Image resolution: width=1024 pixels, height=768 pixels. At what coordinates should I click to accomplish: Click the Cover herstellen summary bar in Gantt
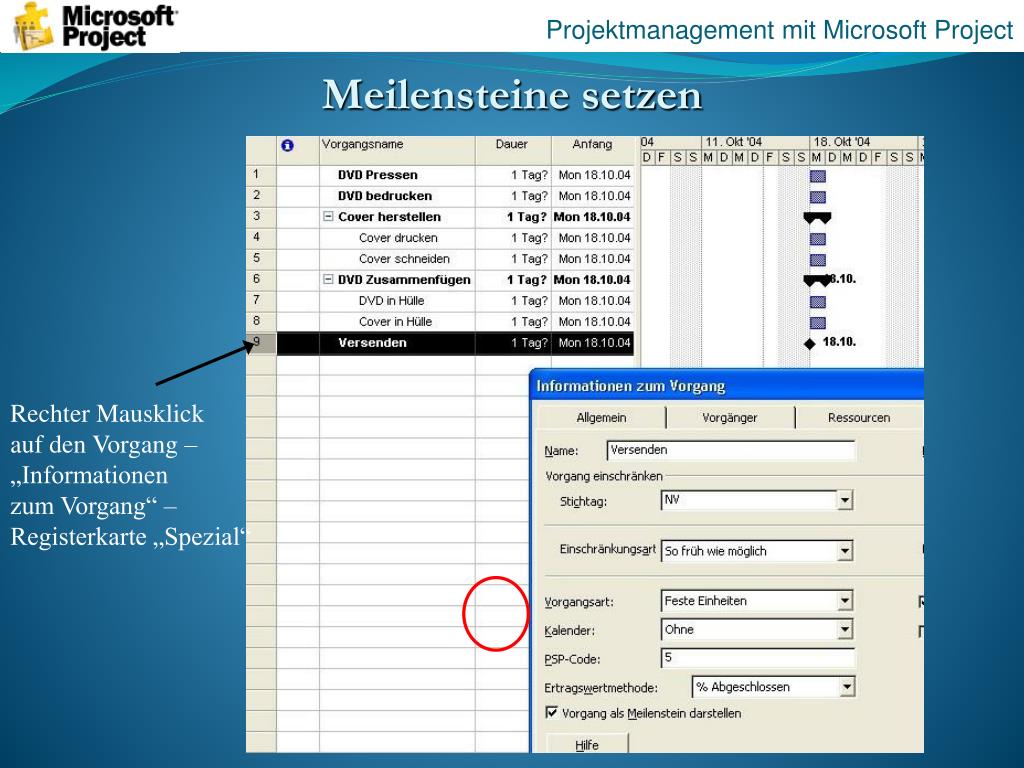(x=817, y=217)
